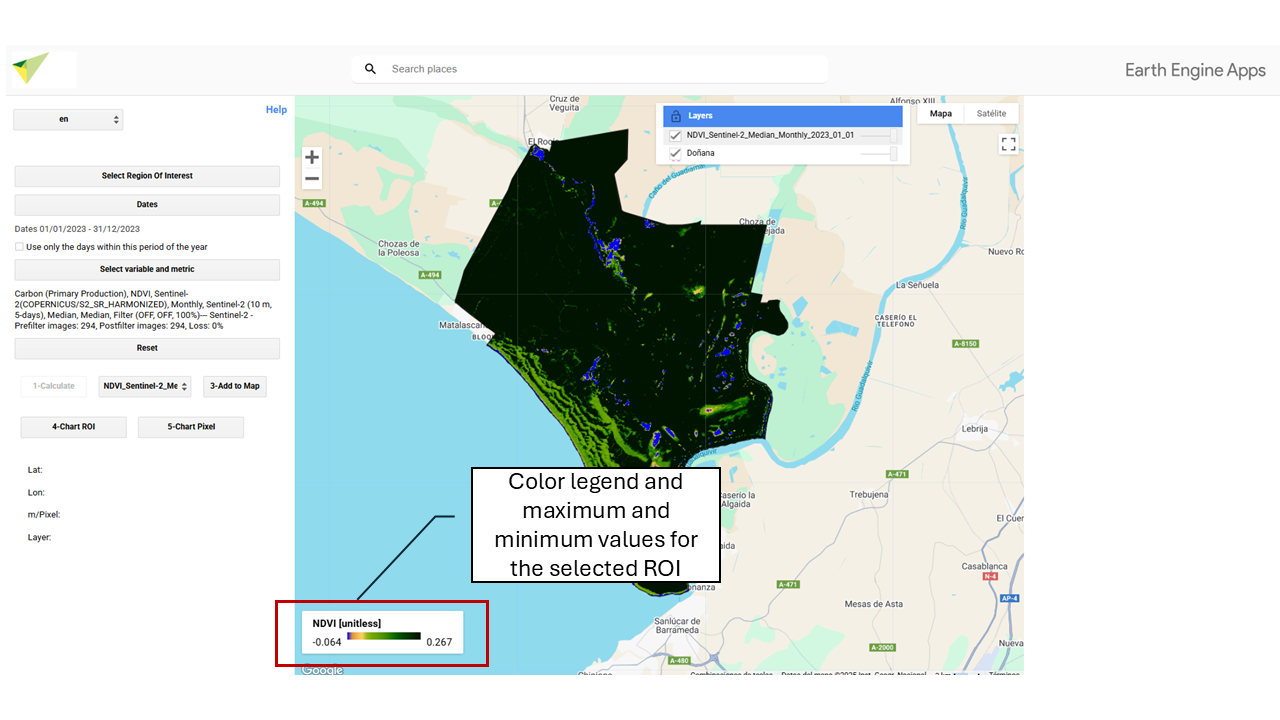Hide the Doñana layer checkbox
The width and height of the screenshot is (1280, 720).
[676, 153]
